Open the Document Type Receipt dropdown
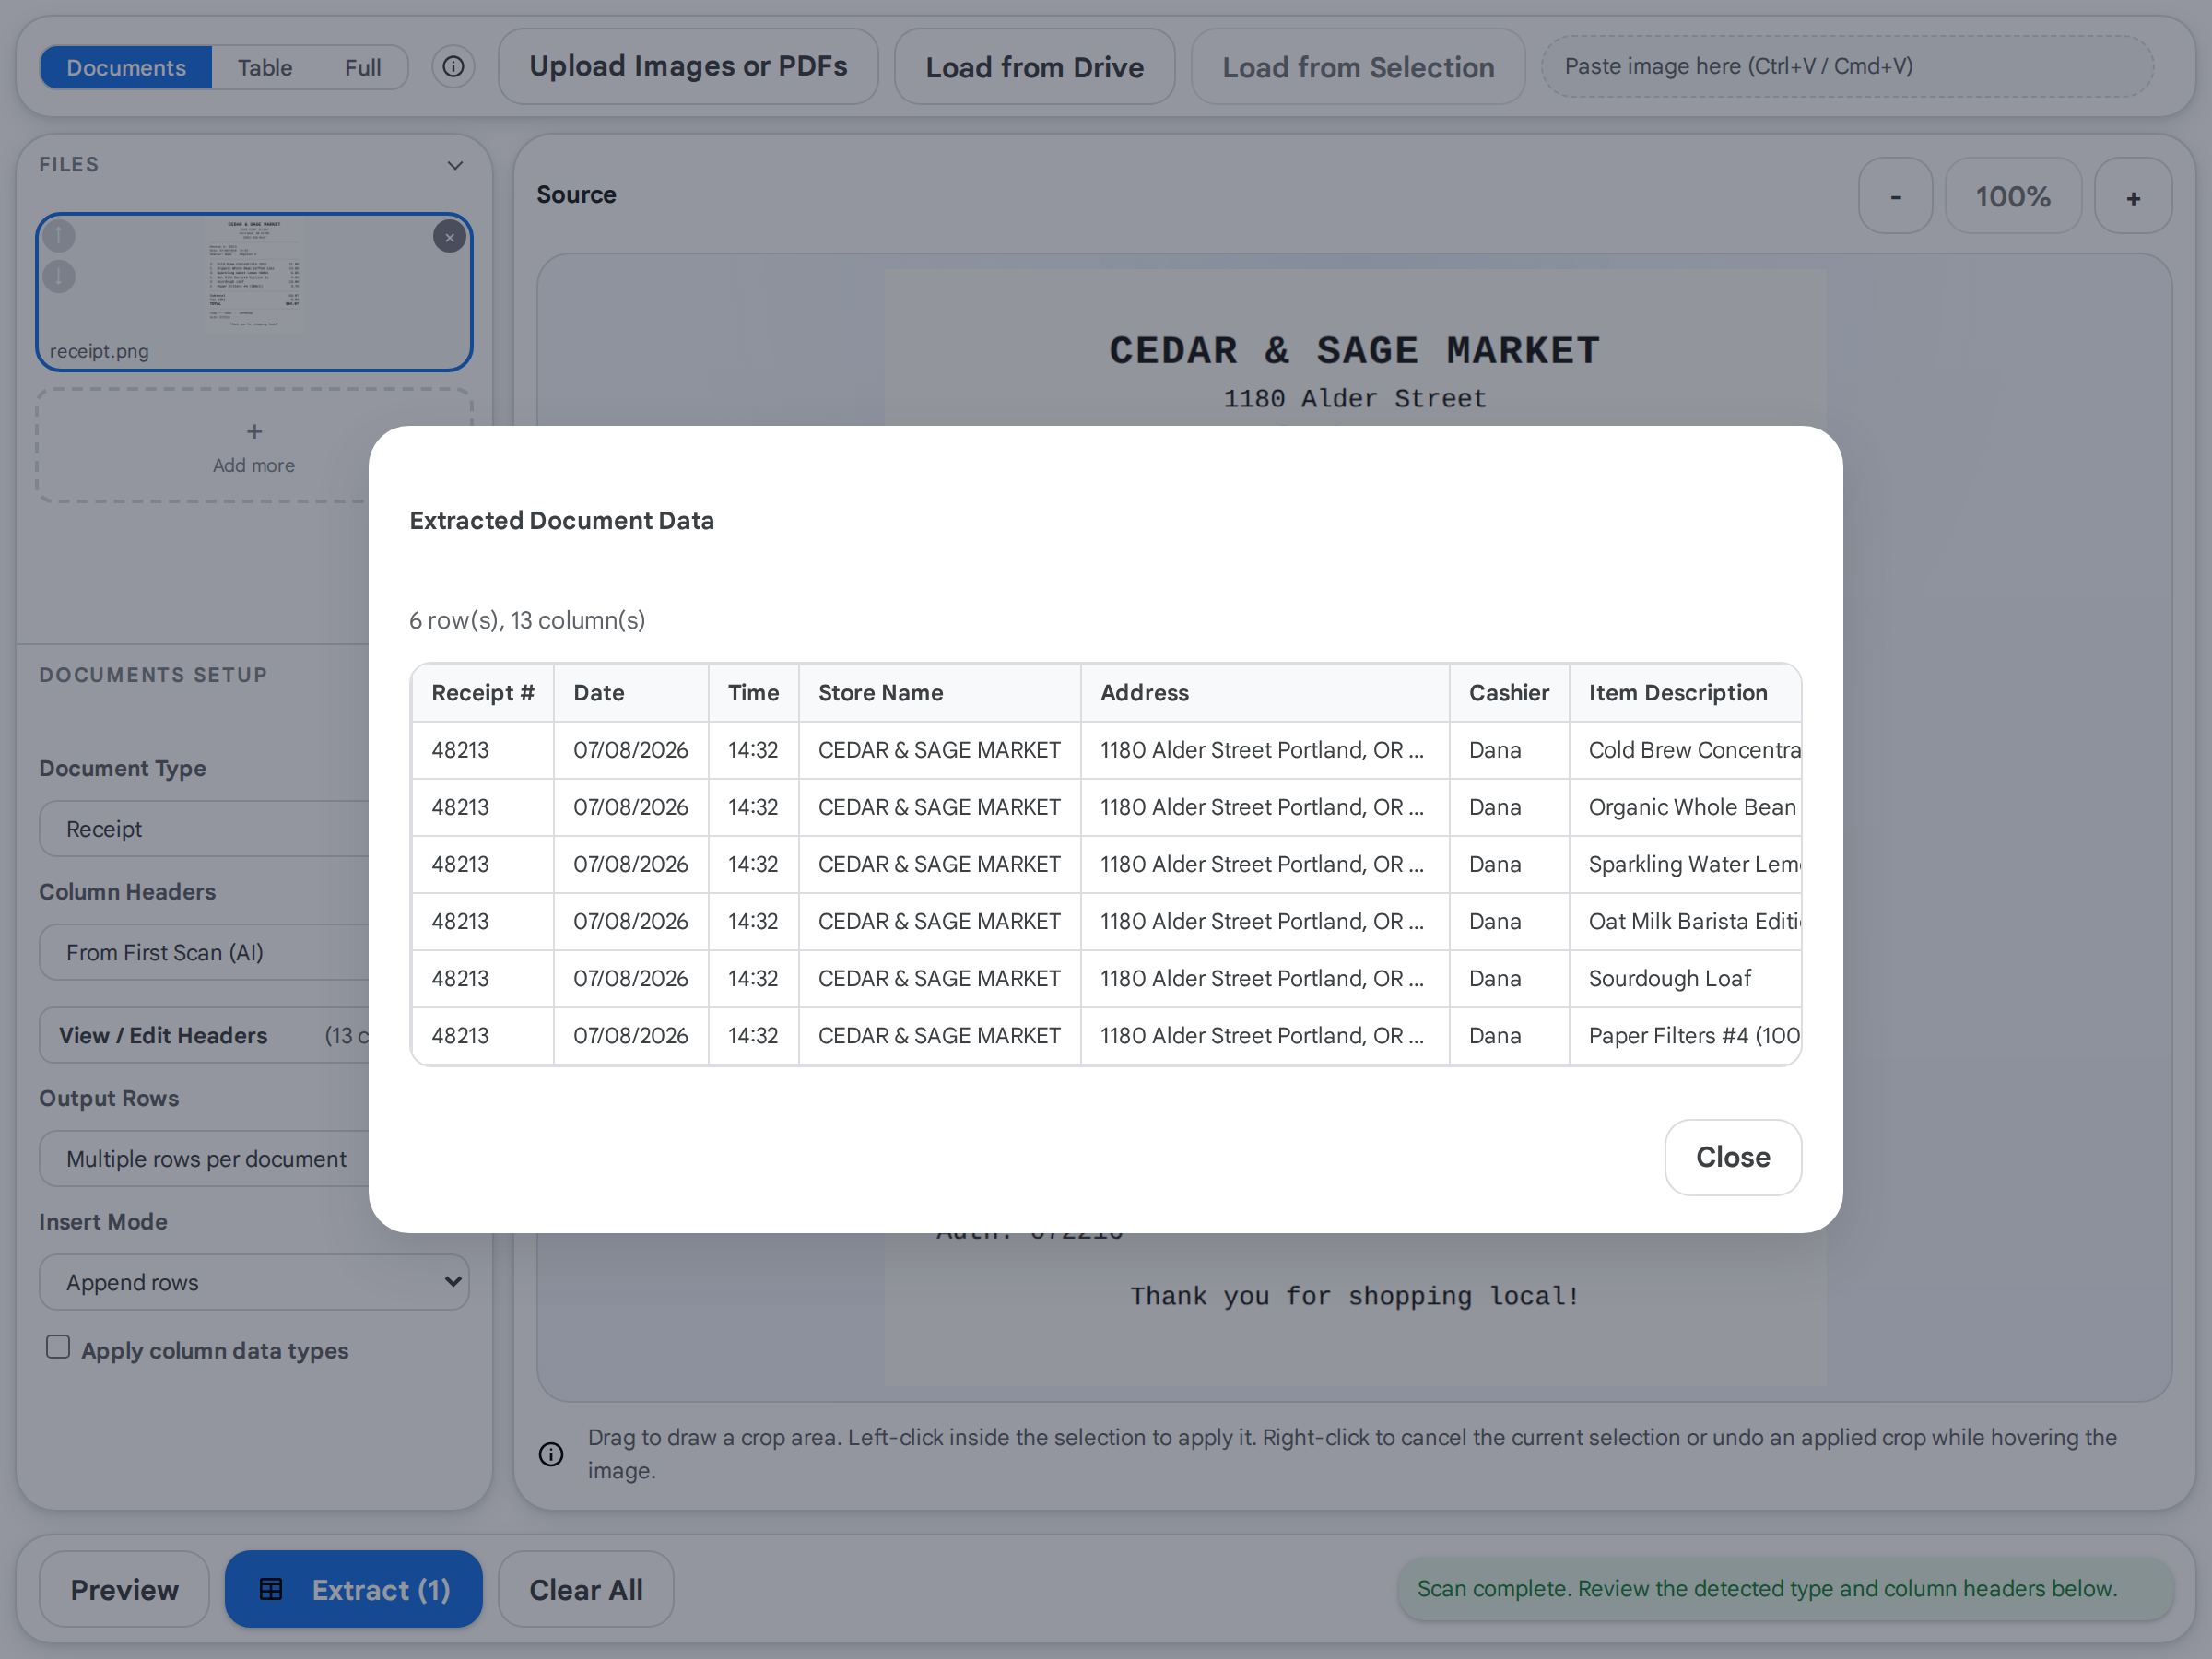 pyautogui.click(x=204, y=829)
